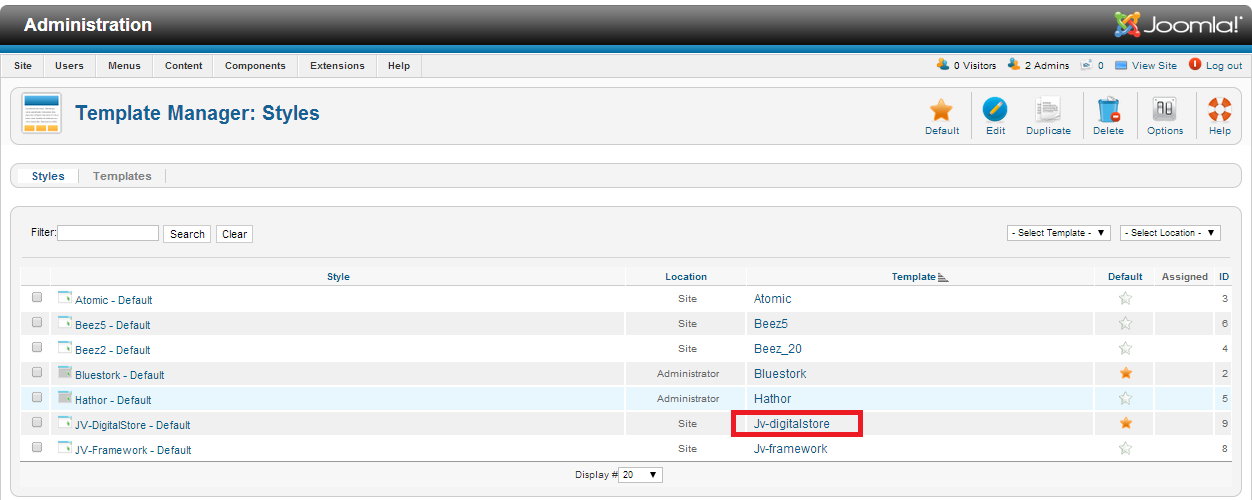Check the JV-Framework - Default checkbox
The image size is (1252, 500).
(x=37, y=447)
